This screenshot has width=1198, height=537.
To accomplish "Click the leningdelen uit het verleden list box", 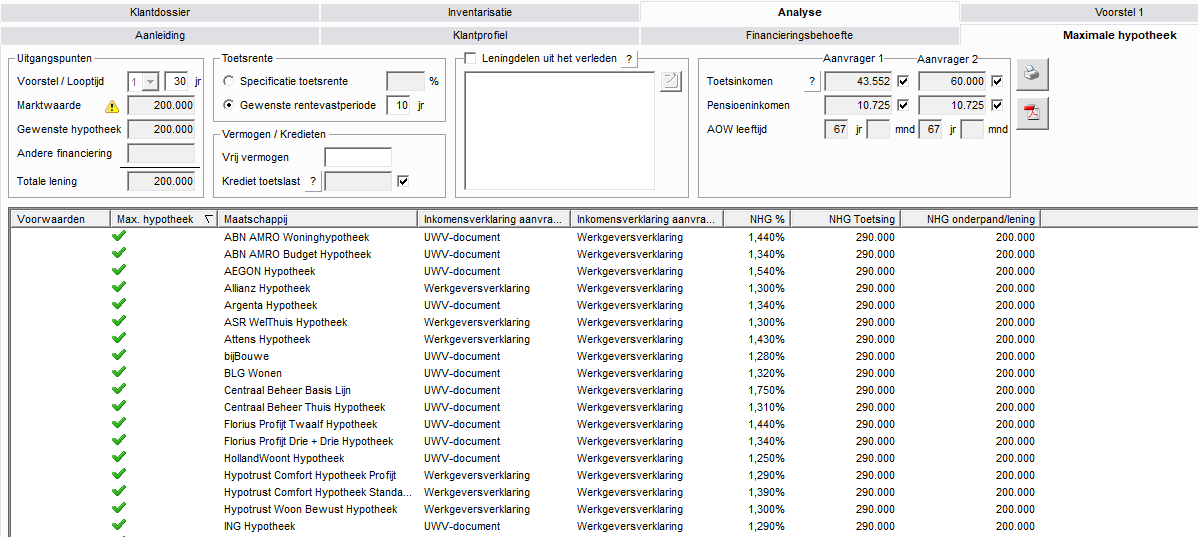I will 559,130.
